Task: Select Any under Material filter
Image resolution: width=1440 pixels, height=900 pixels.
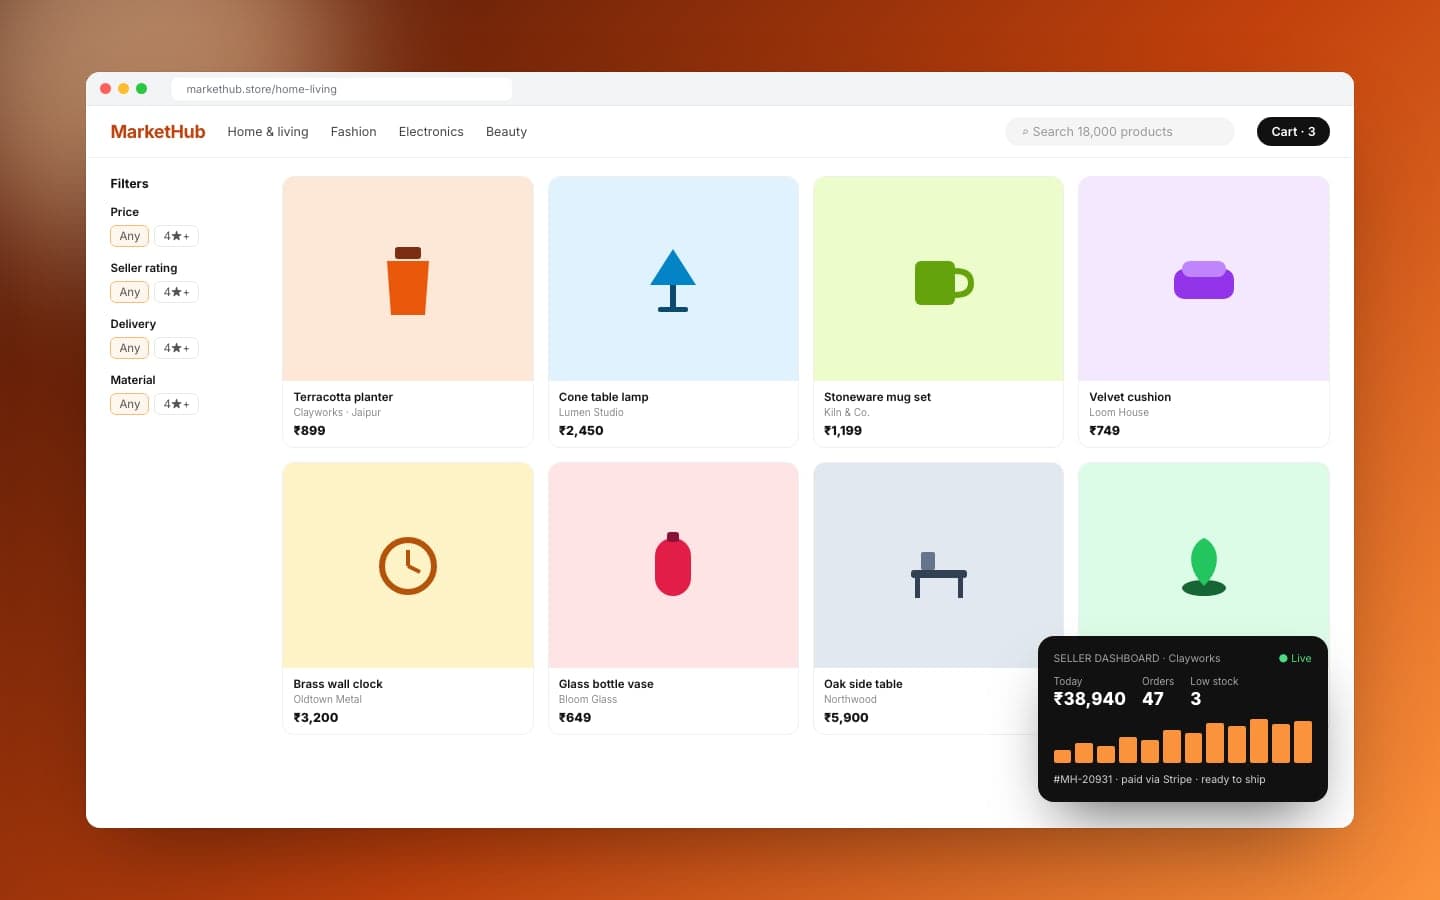Action: coord(130,404)
